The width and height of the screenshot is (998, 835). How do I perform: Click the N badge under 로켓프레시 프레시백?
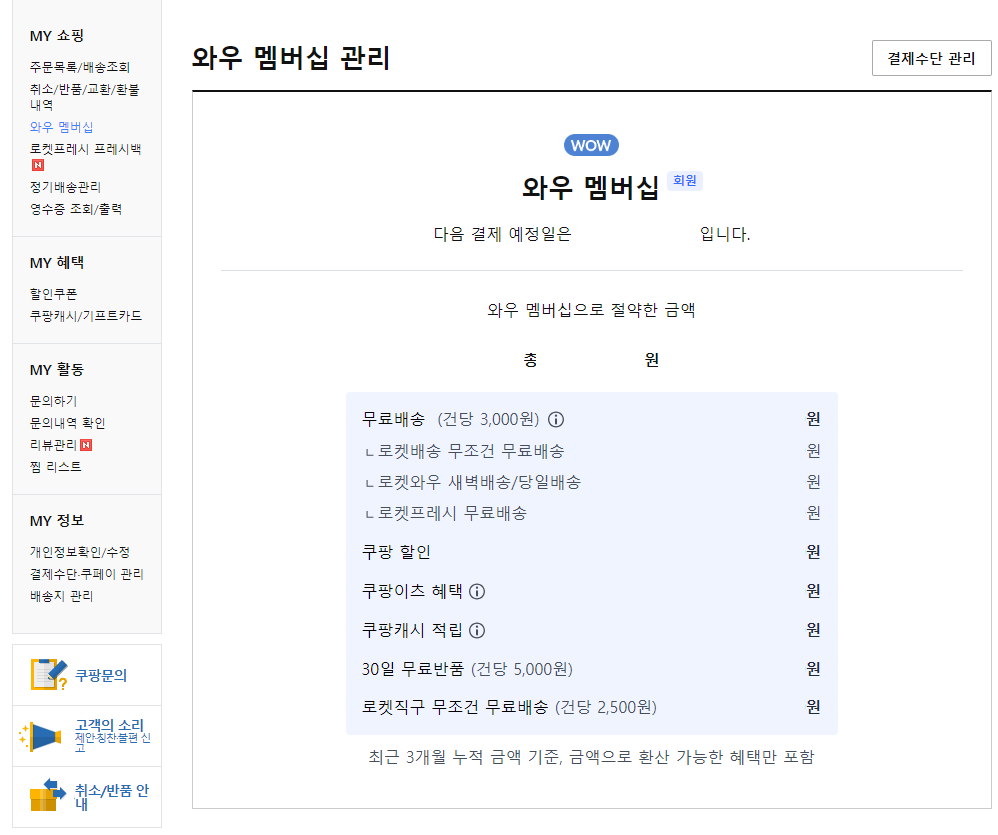pyautogui.click(x=38, y=165)
